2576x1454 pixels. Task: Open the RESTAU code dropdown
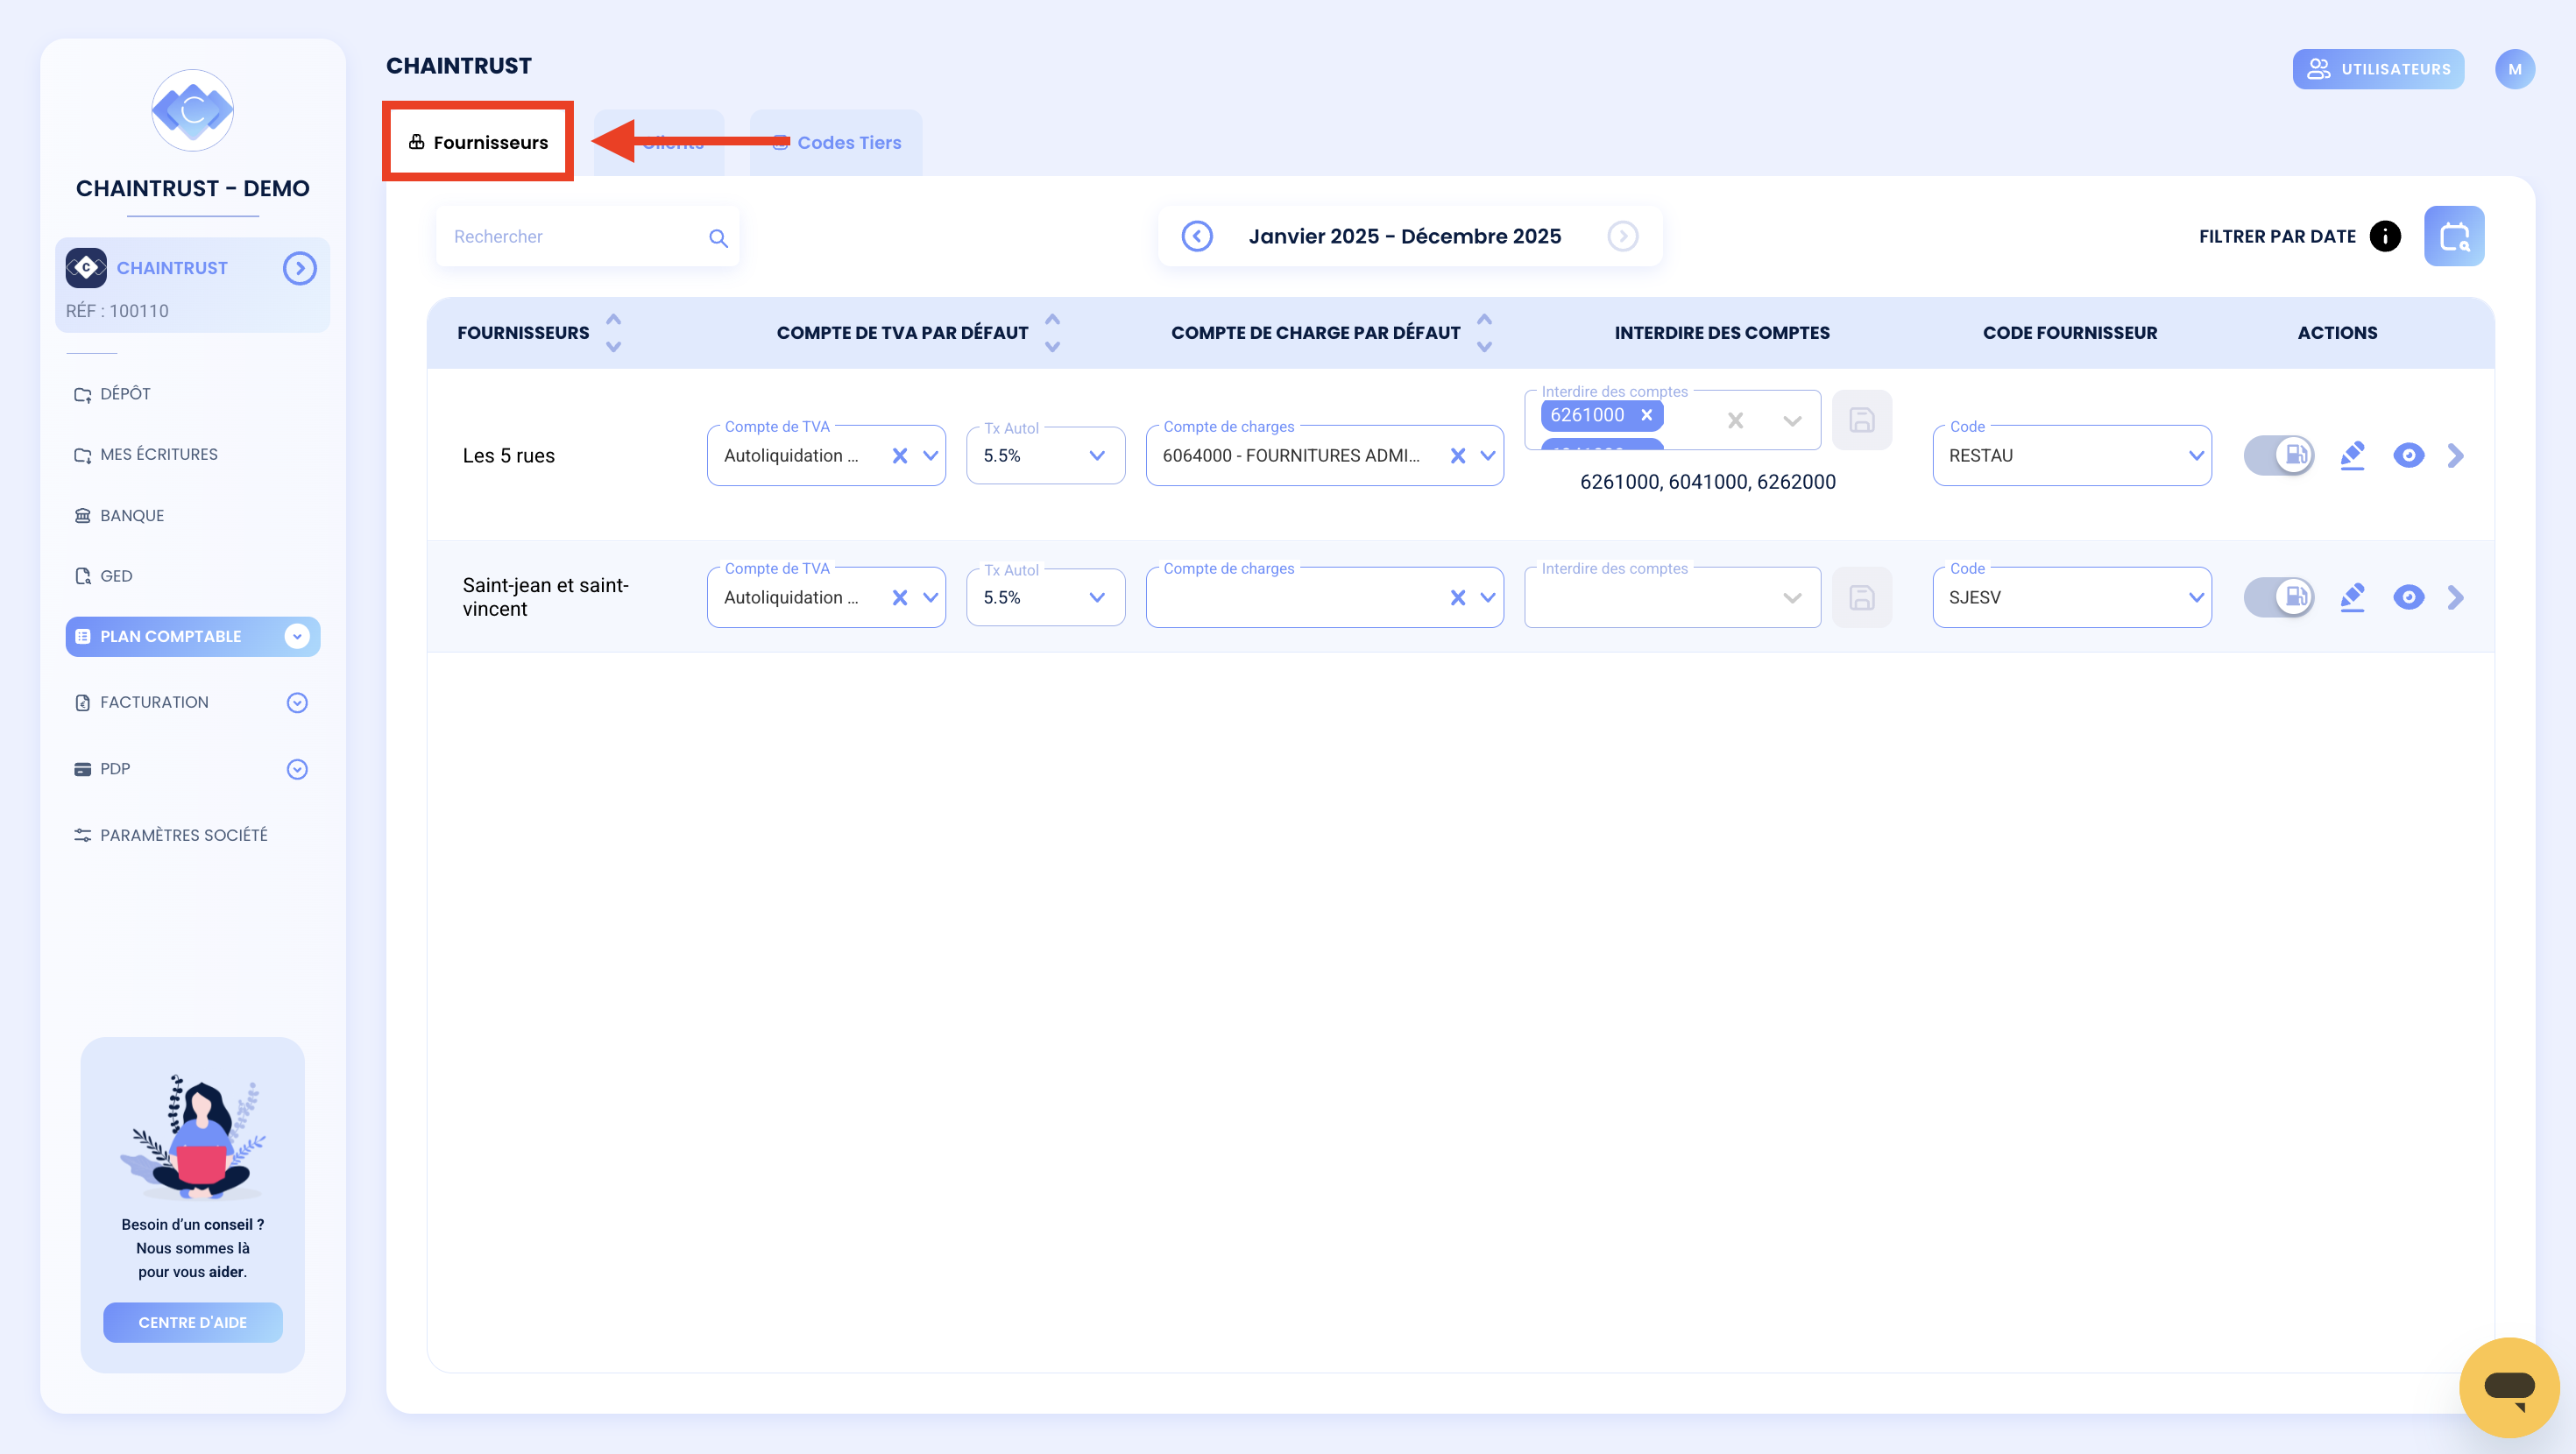point(2196,456)
